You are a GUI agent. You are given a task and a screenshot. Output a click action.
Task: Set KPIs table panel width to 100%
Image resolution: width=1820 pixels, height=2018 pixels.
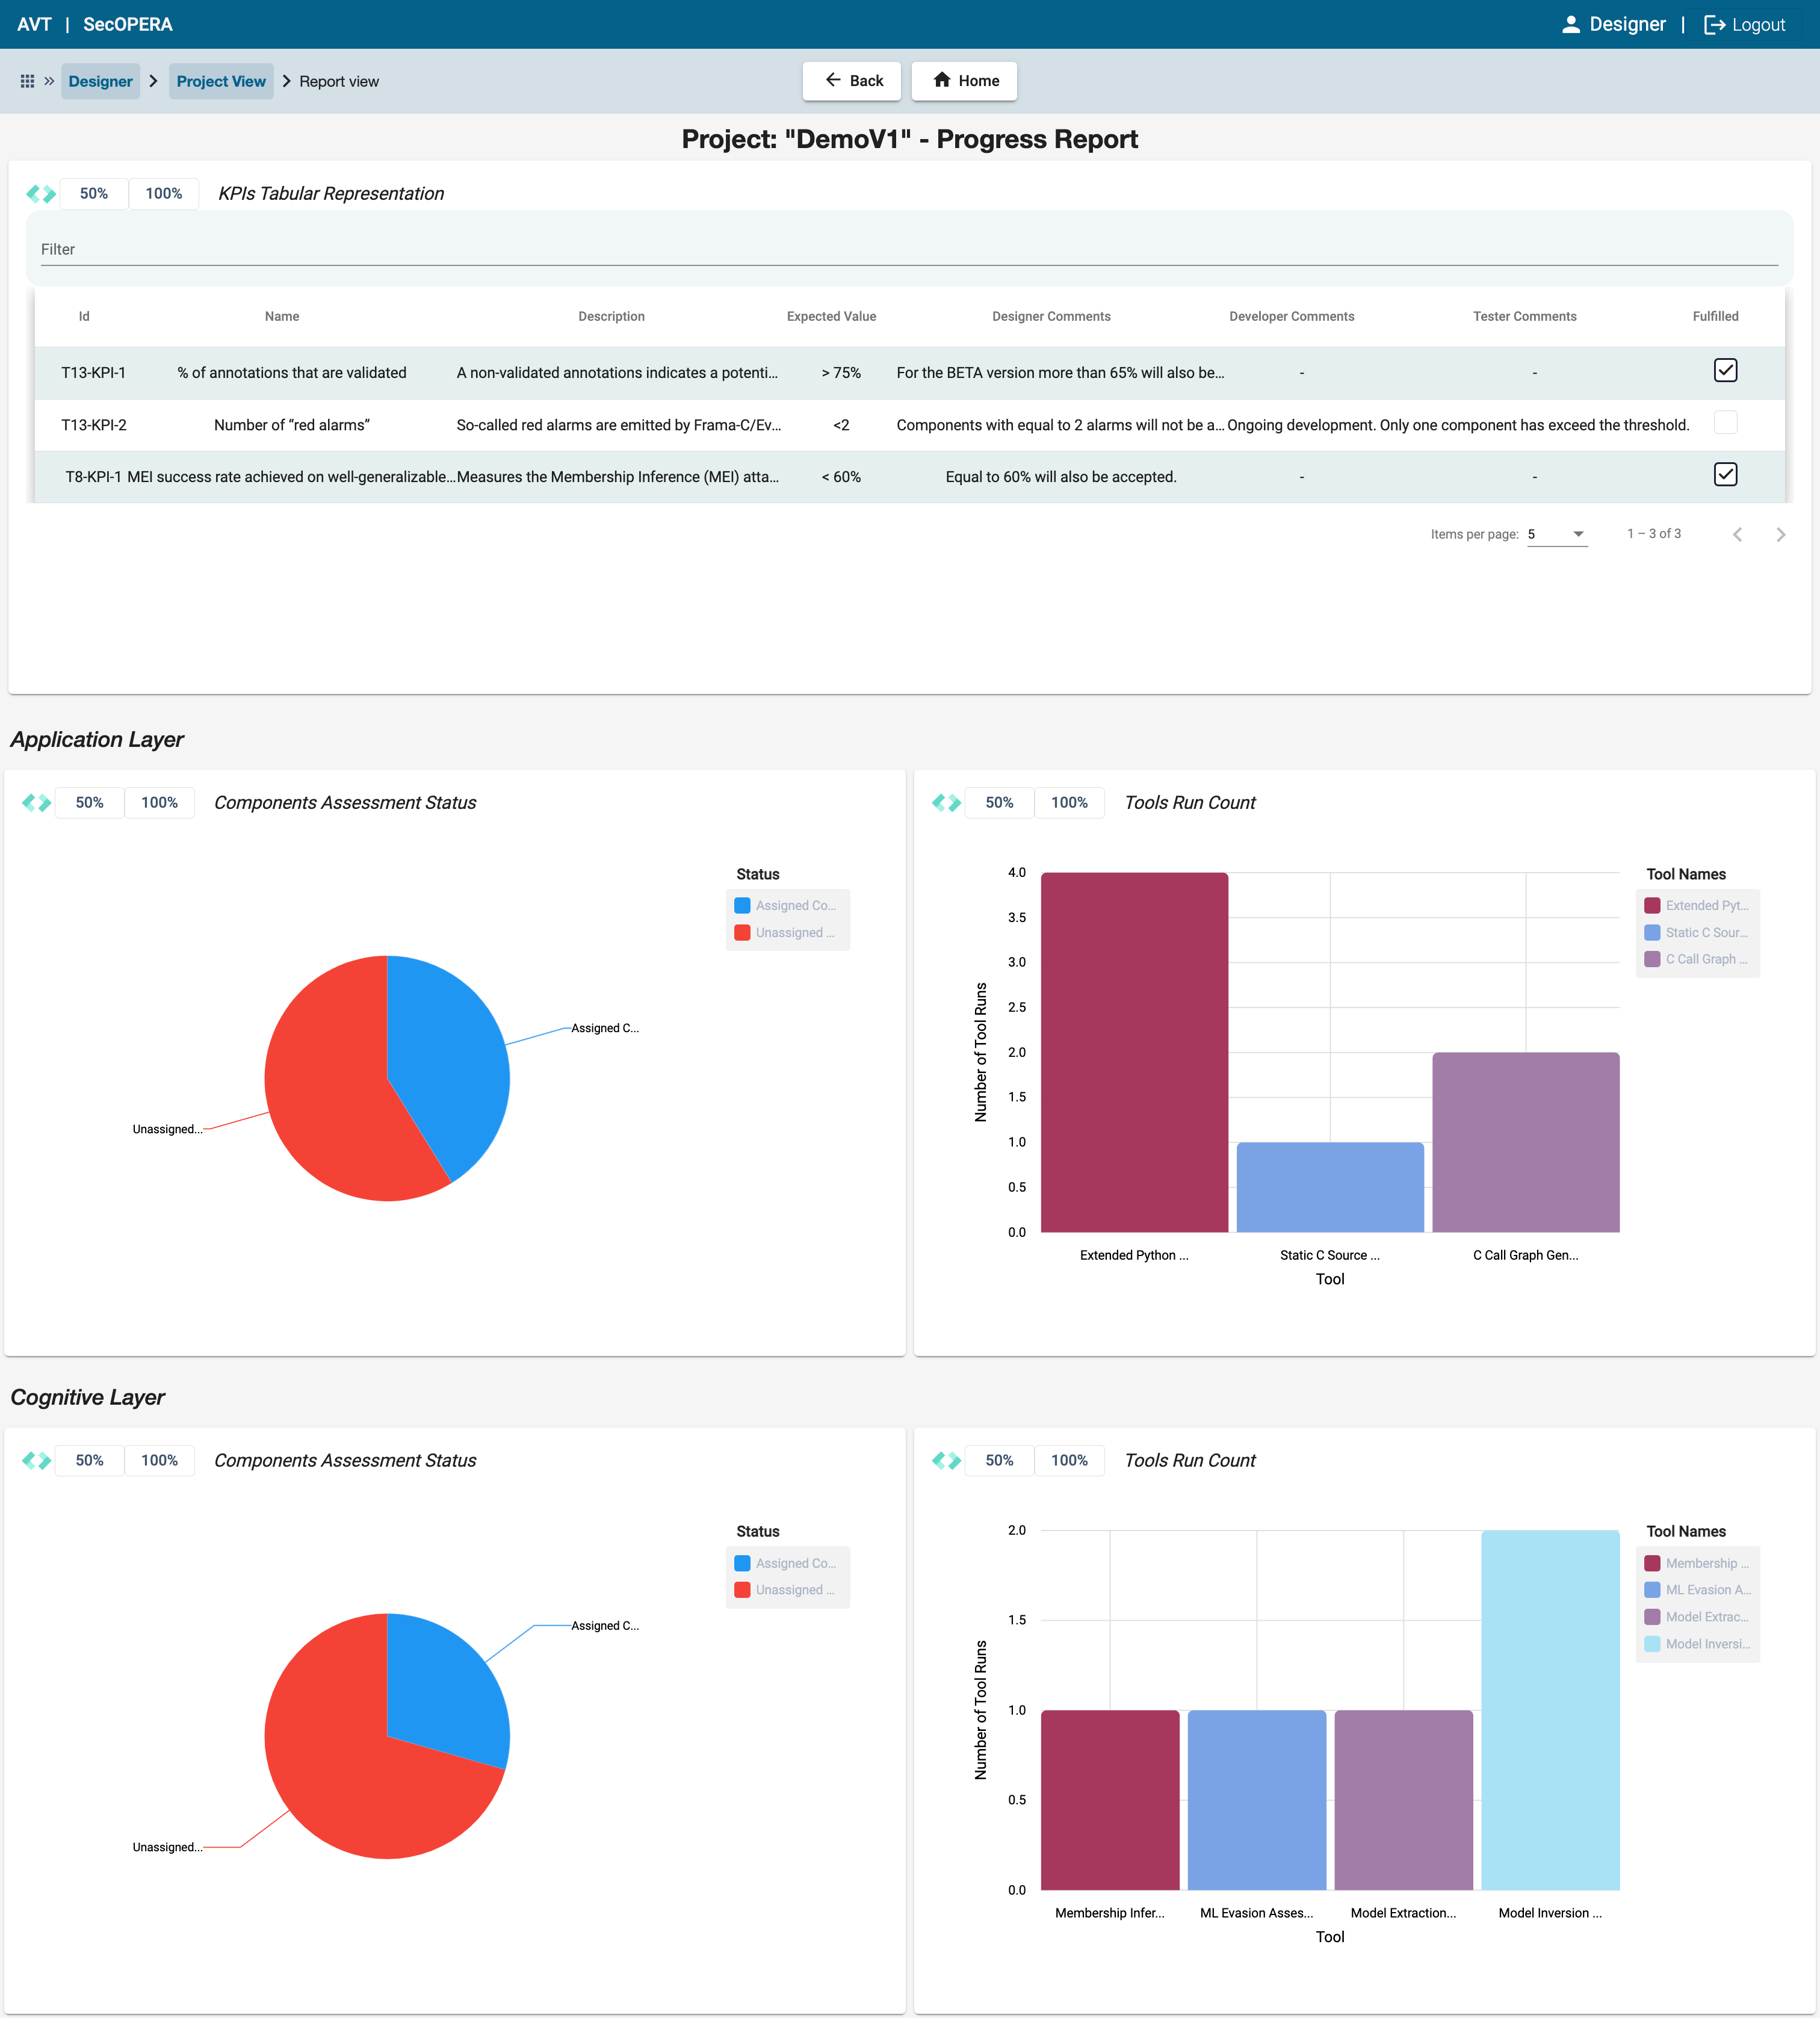164,194
